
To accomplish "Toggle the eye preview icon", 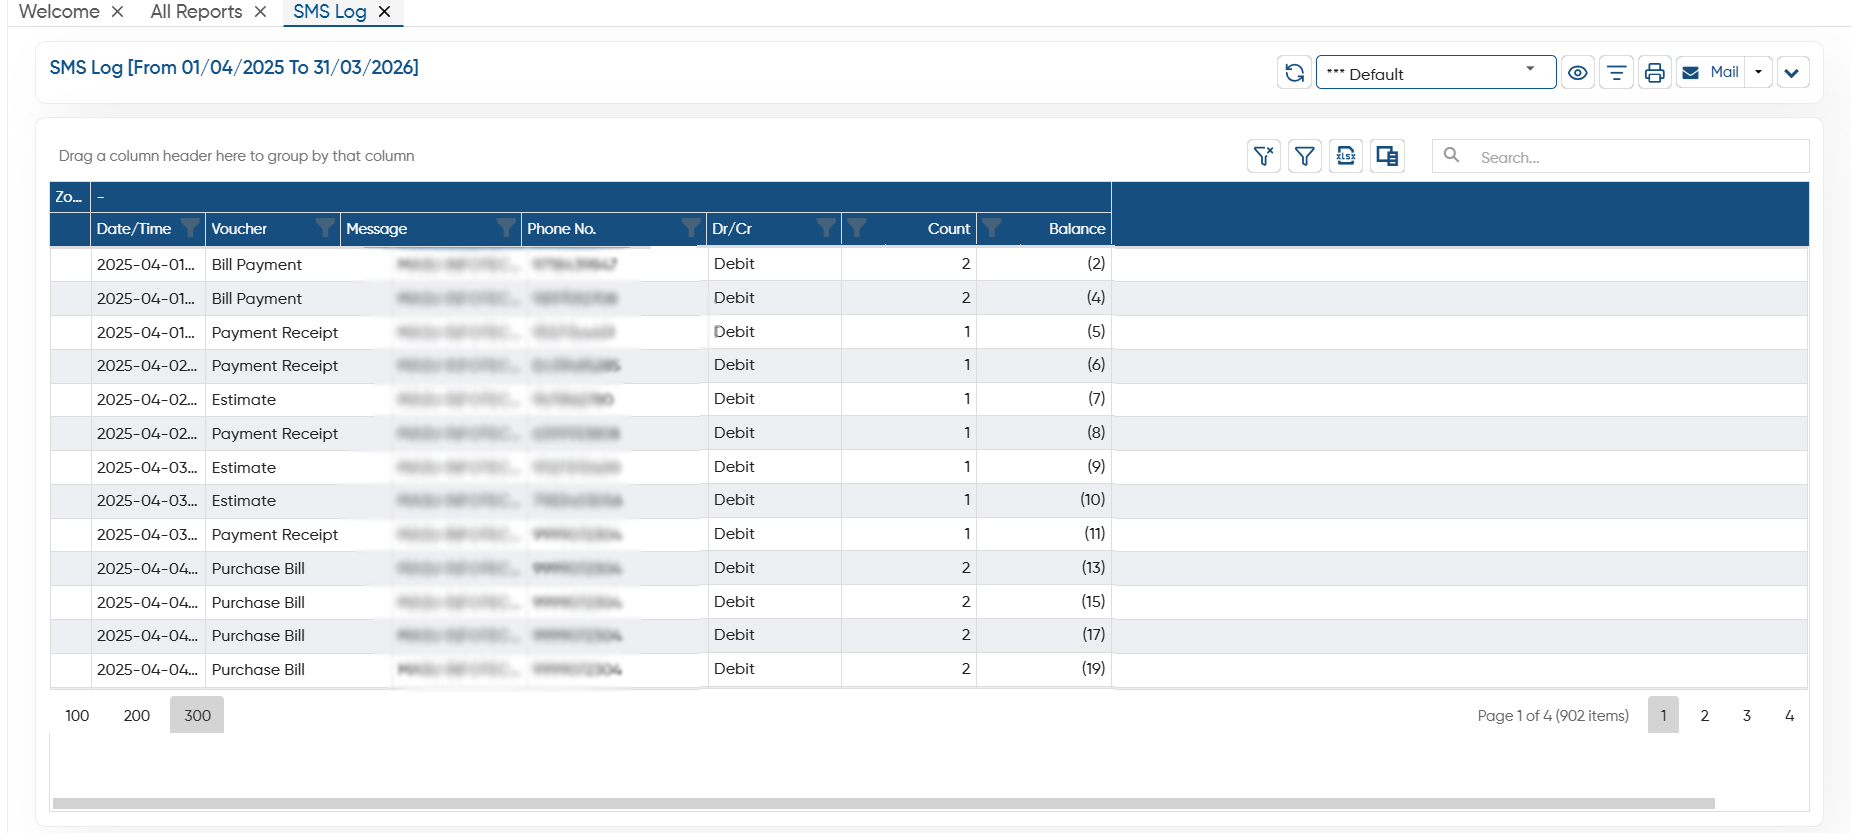I will point(1578,73).
